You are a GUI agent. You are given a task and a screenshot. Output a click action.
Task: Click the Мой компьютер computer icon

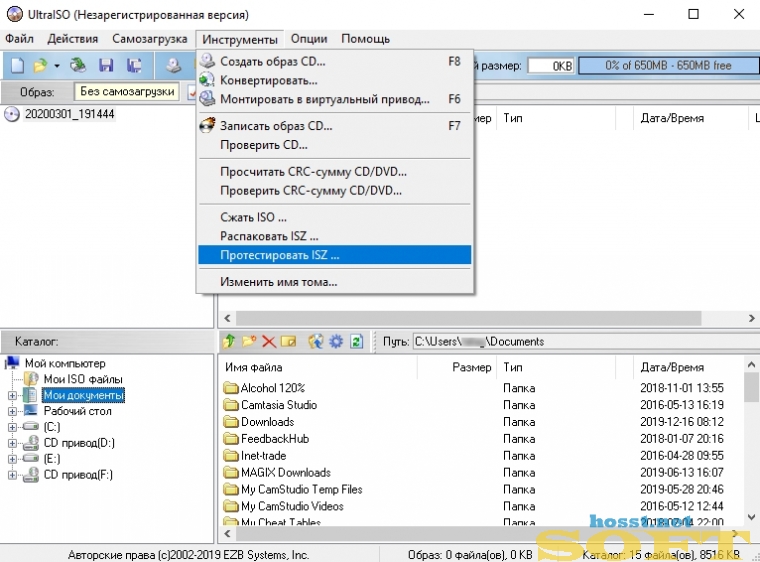tap(12, 363)
